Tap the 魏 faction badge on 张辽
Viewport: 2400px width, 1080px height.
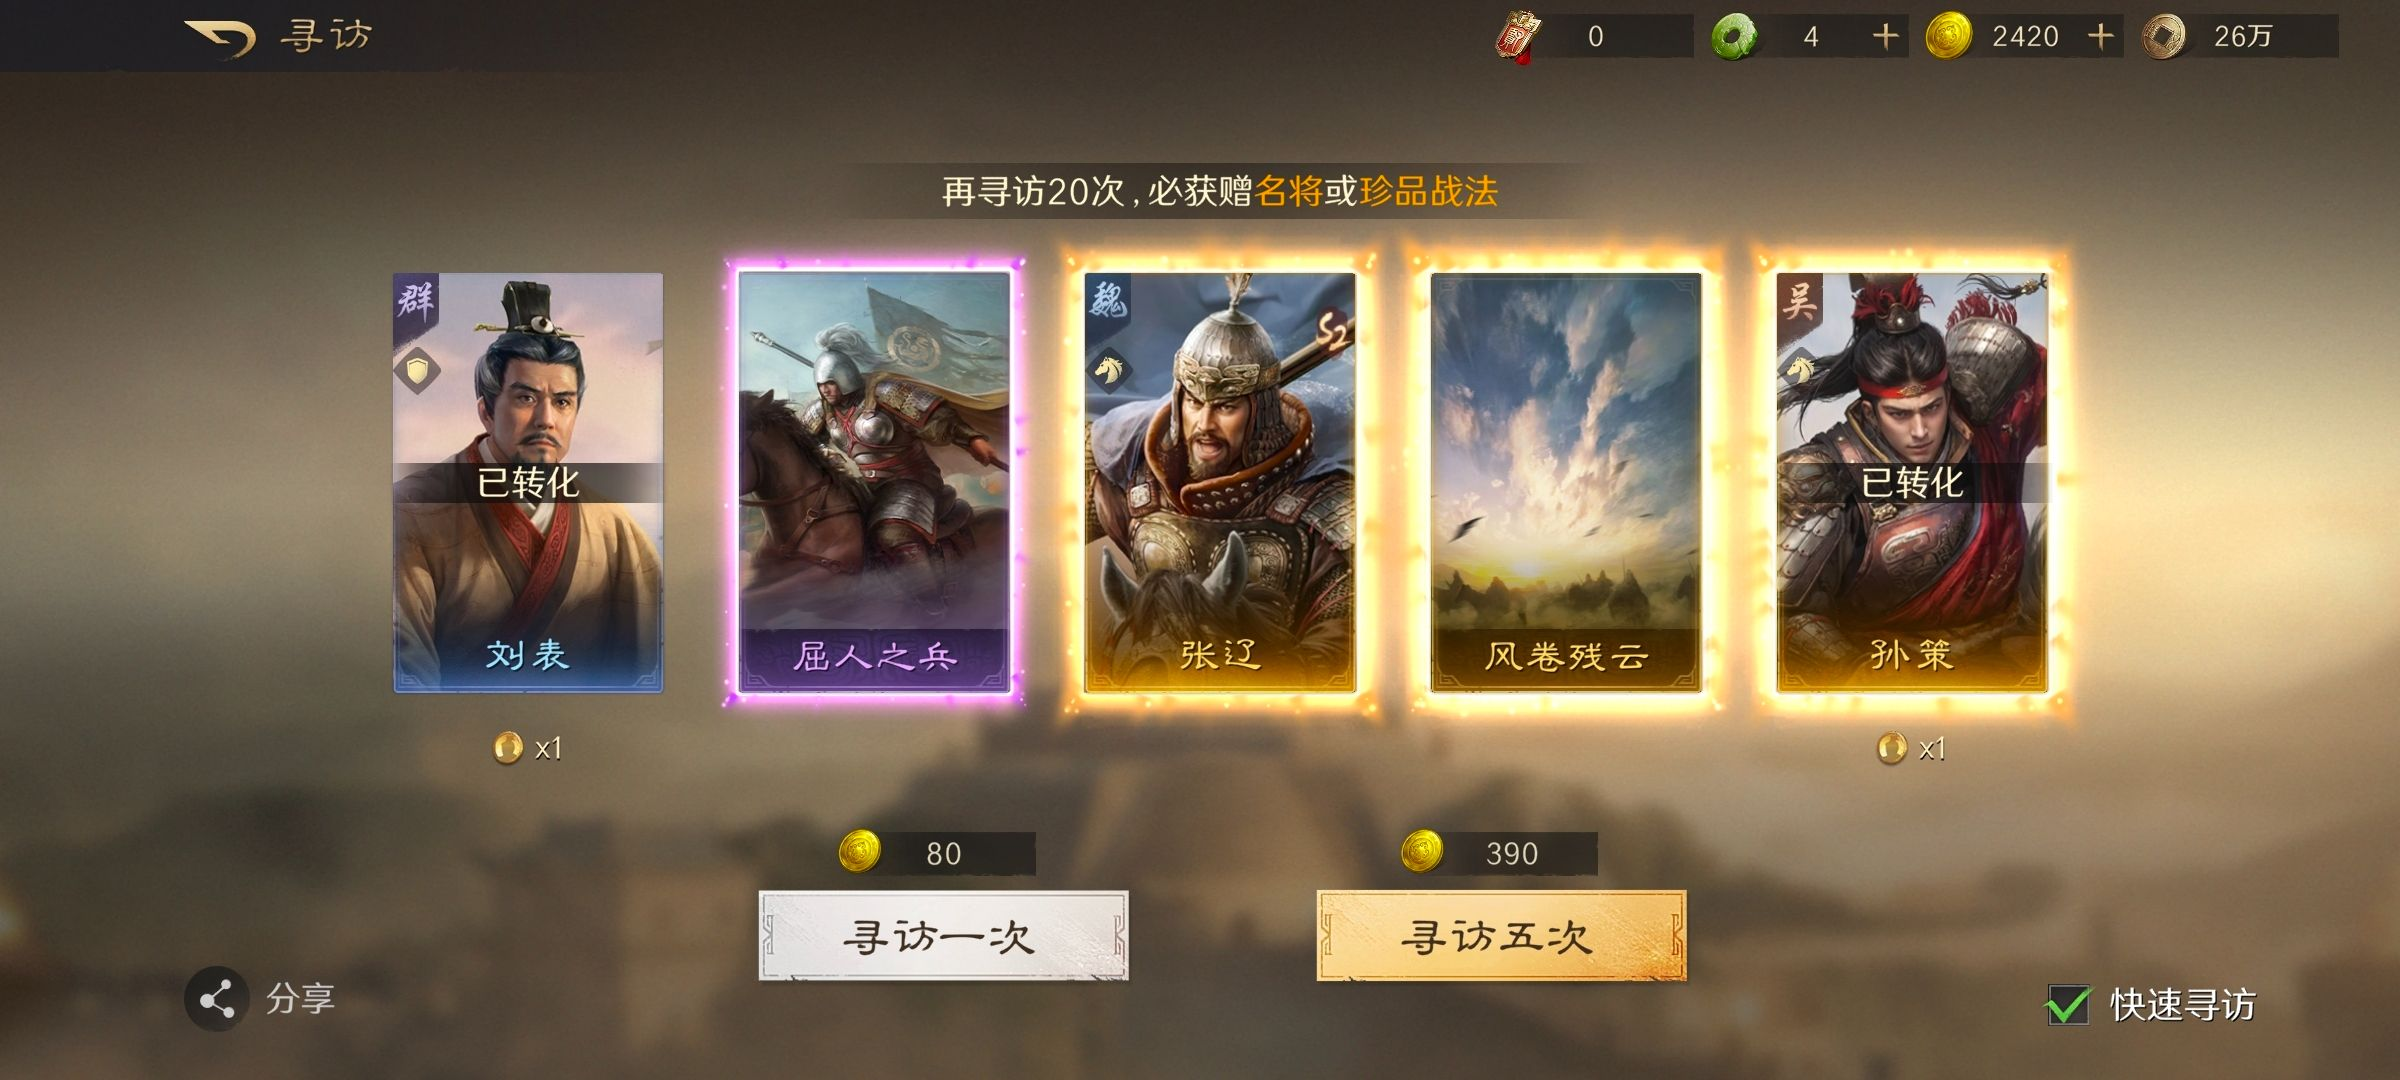tap(1108, 299)
